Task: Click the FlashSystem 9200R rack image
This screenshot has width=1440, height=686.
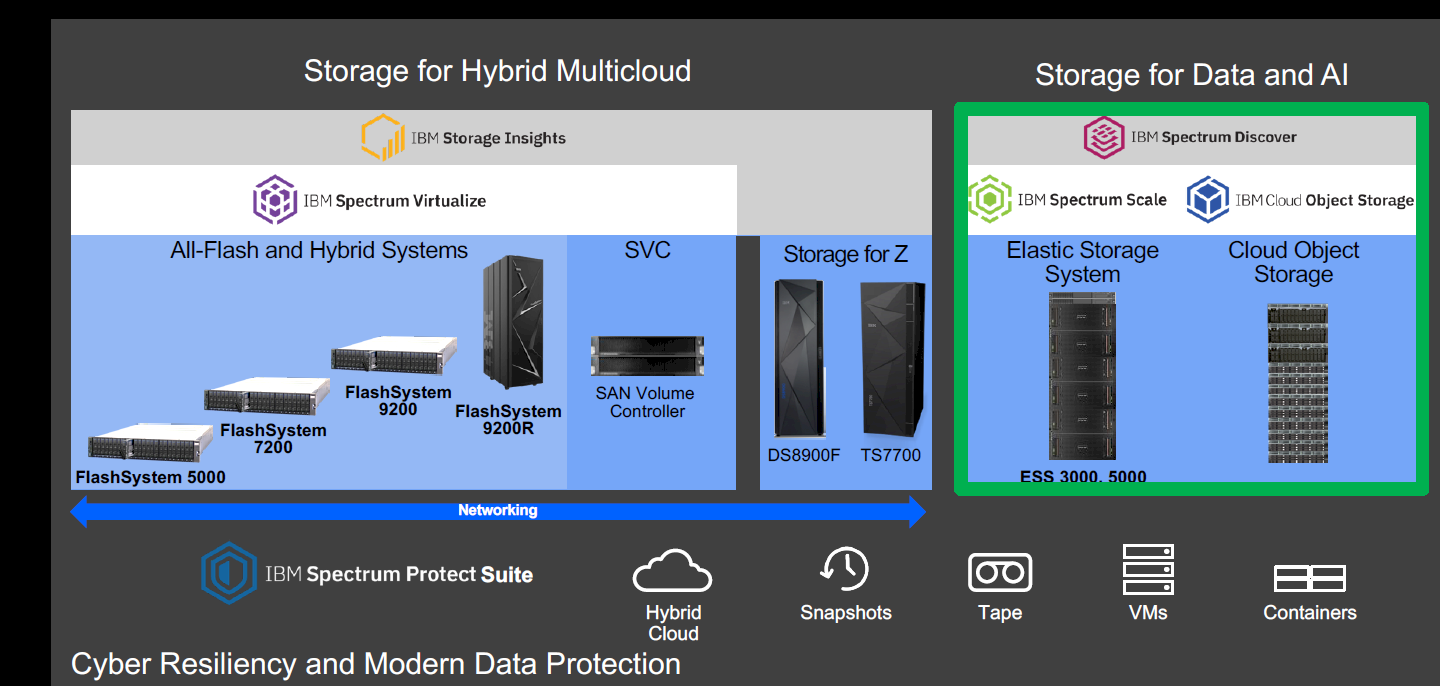Action: (x=513, y=323)
